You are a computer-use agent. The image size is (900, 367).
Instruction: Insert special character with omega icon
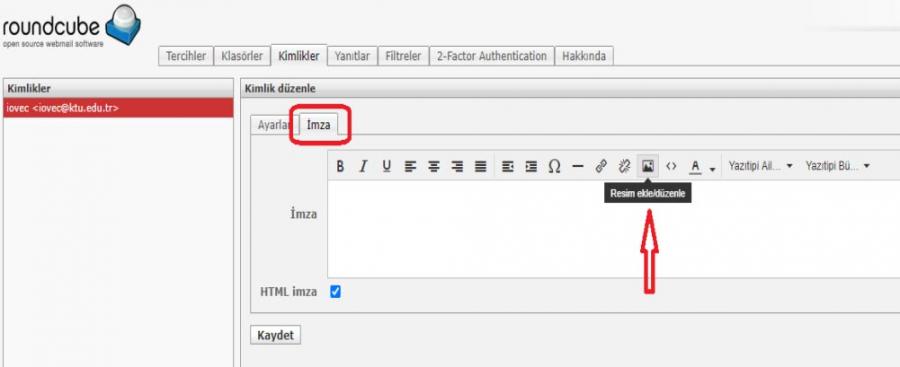554,167
